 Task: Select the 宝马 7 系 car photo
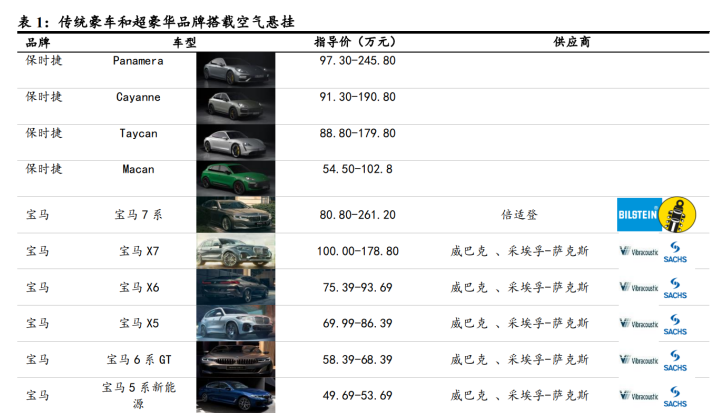236,215
